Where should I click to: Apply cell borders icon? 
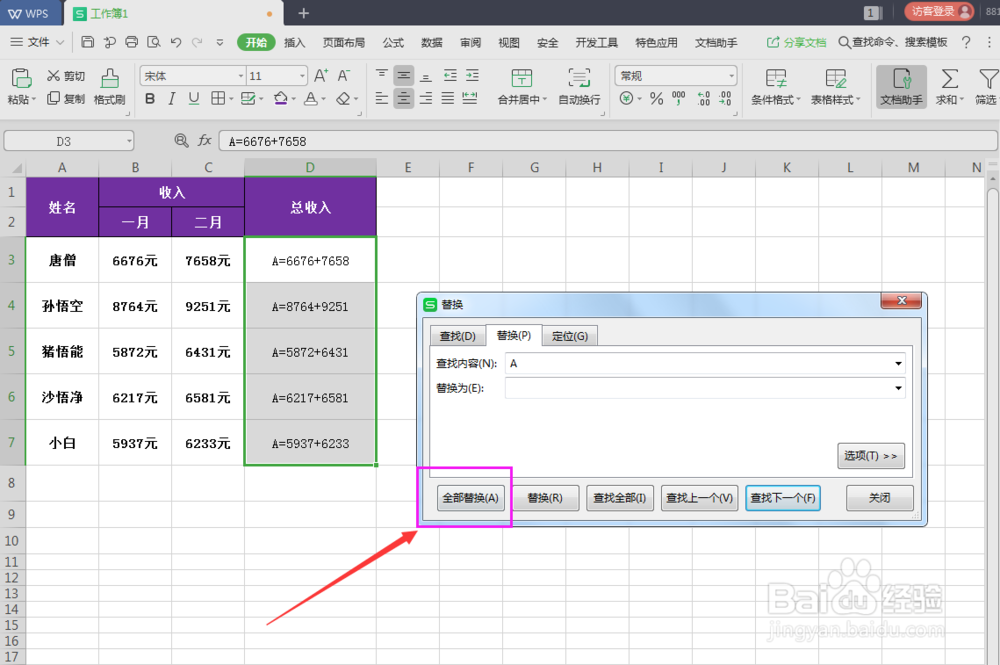218,98
